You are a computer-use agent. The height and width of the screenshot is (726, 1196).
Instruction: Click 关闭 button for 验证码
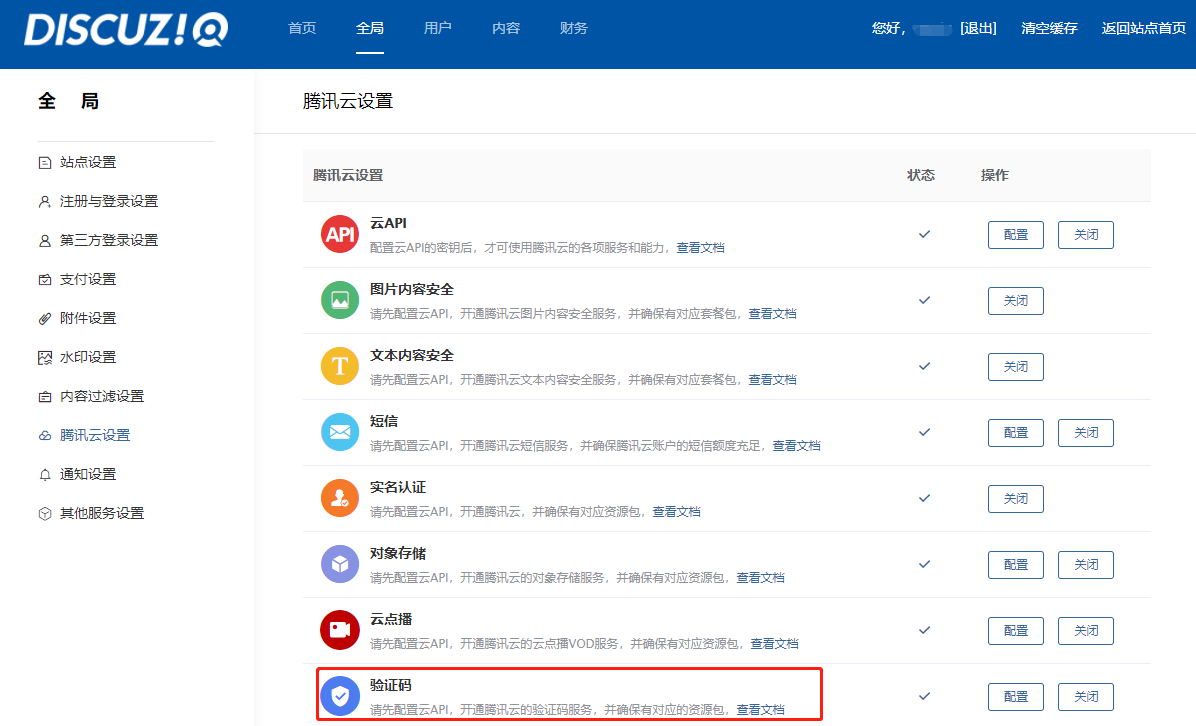[1086, 697]
